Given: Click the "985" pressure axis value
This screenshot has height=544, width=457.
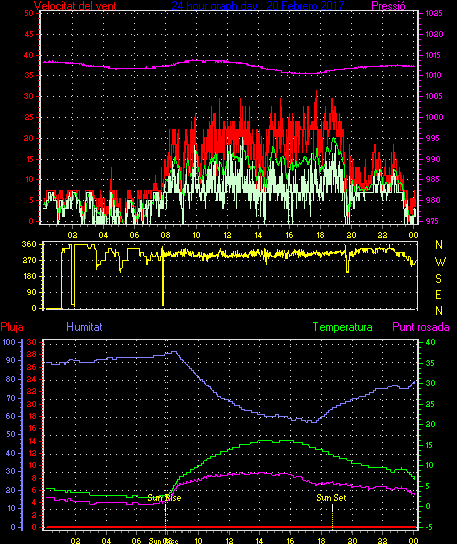Looking at the screenshot, I should 432,179.
